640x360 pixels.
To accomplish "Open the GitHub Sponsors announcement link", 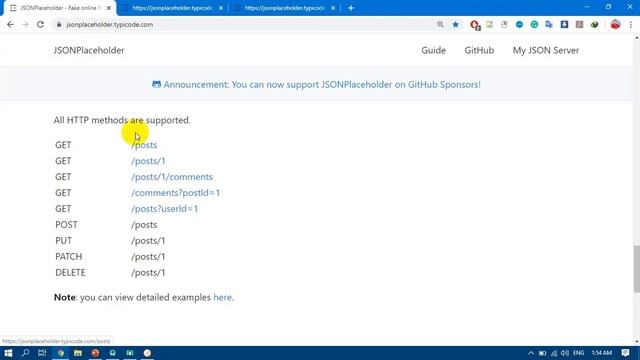I will (316, 84).
